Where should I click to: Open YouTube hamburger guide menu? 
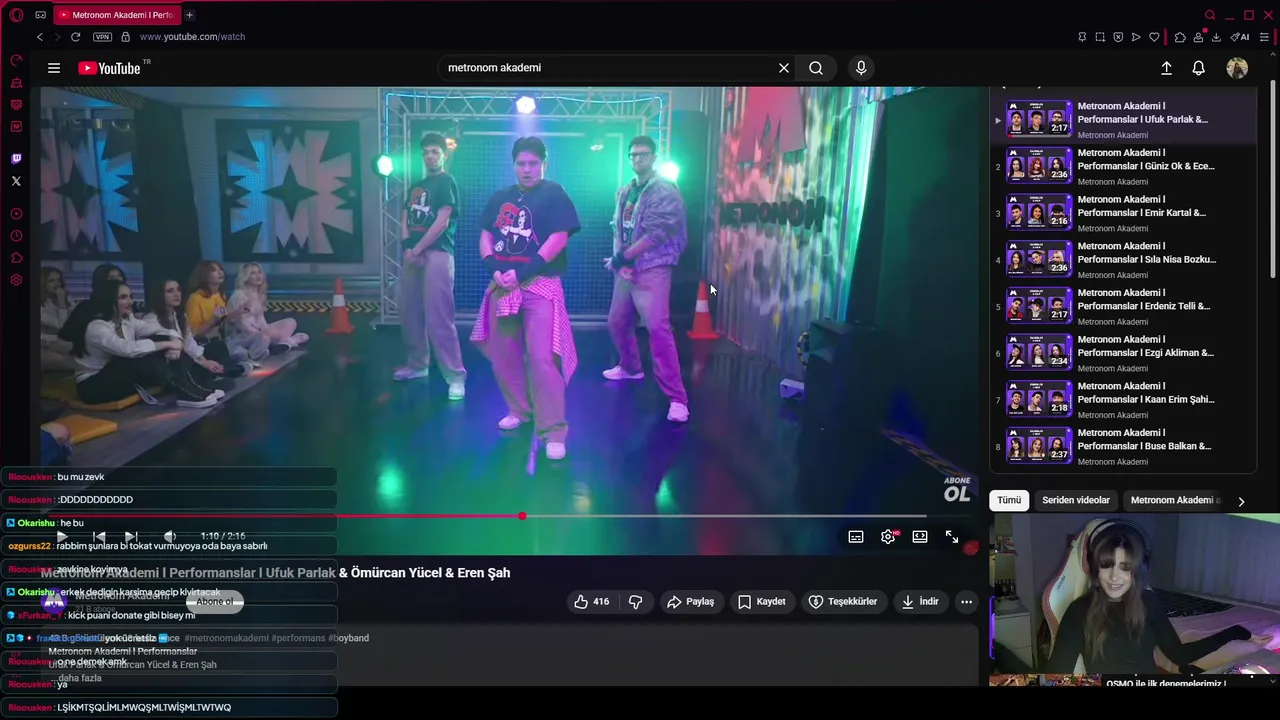(54, 68)
